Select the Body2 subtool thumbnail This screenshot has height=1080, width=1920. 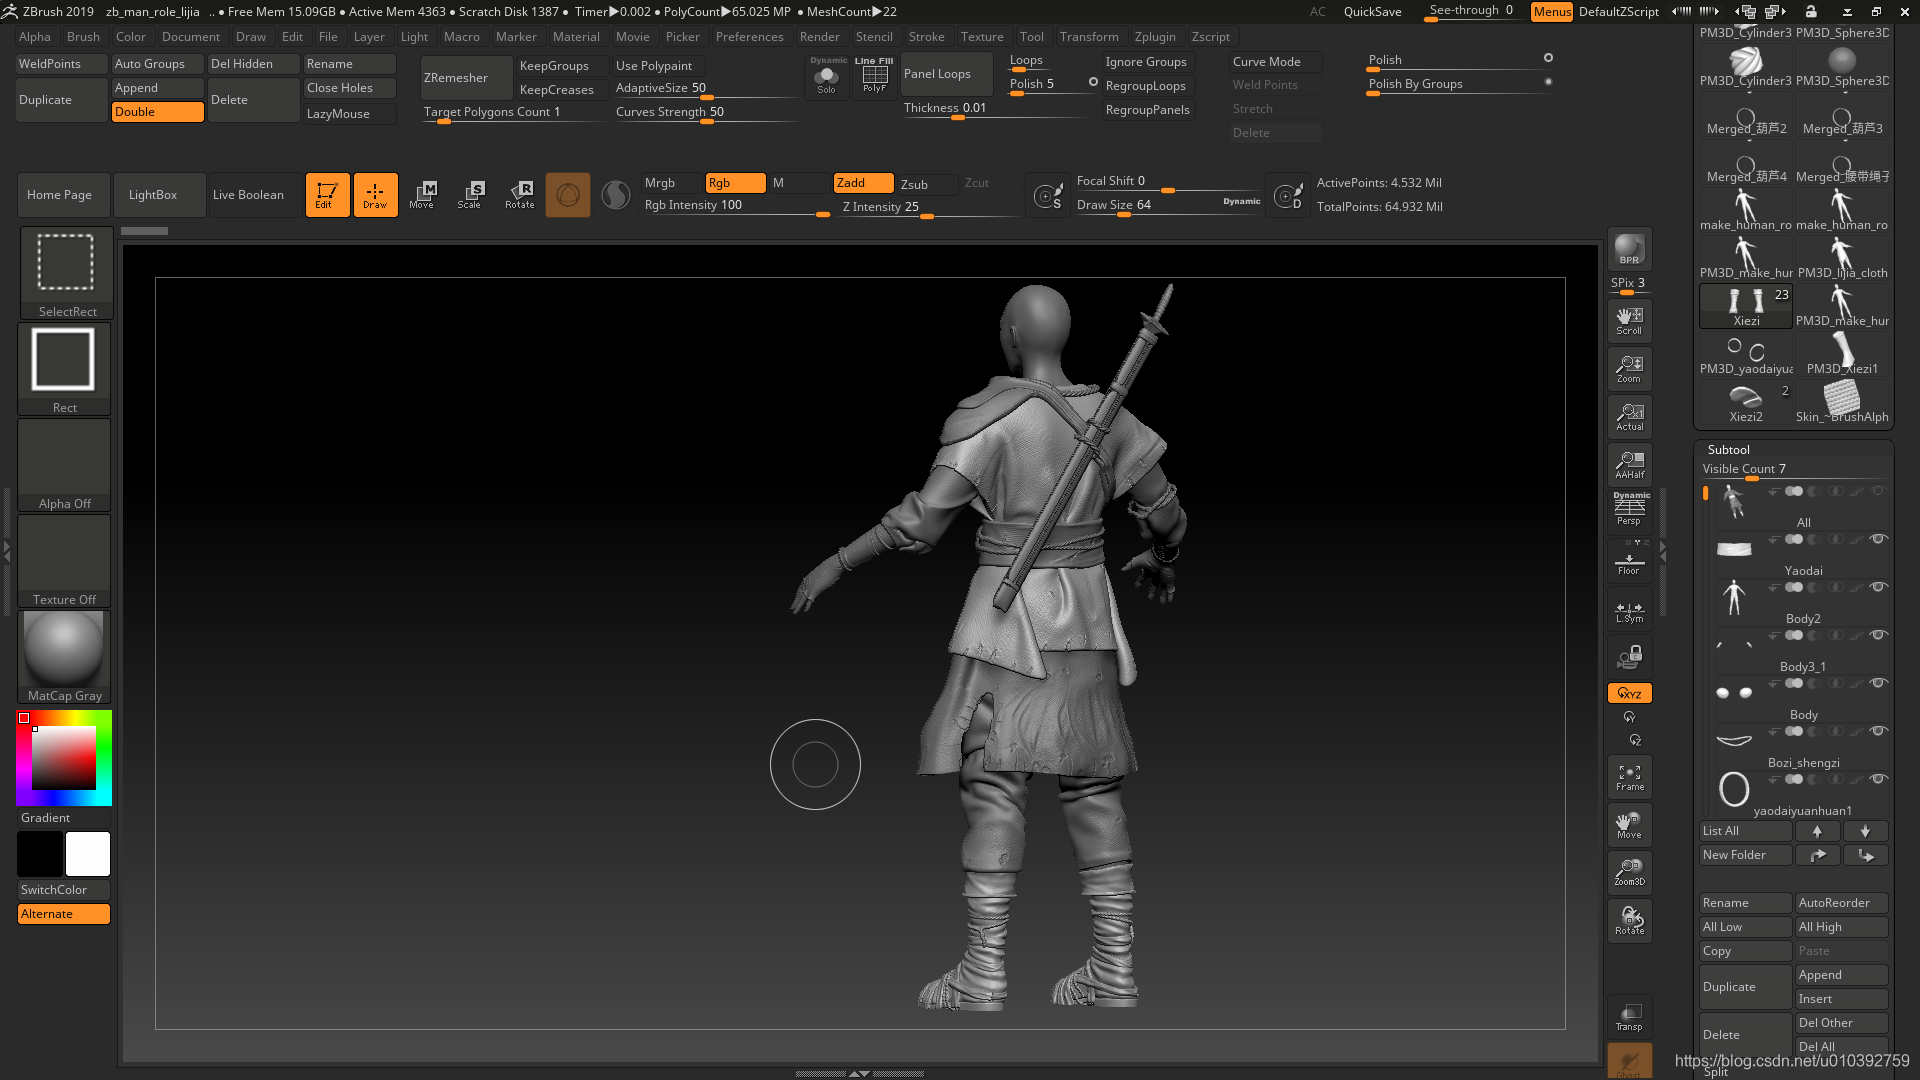1734,599
